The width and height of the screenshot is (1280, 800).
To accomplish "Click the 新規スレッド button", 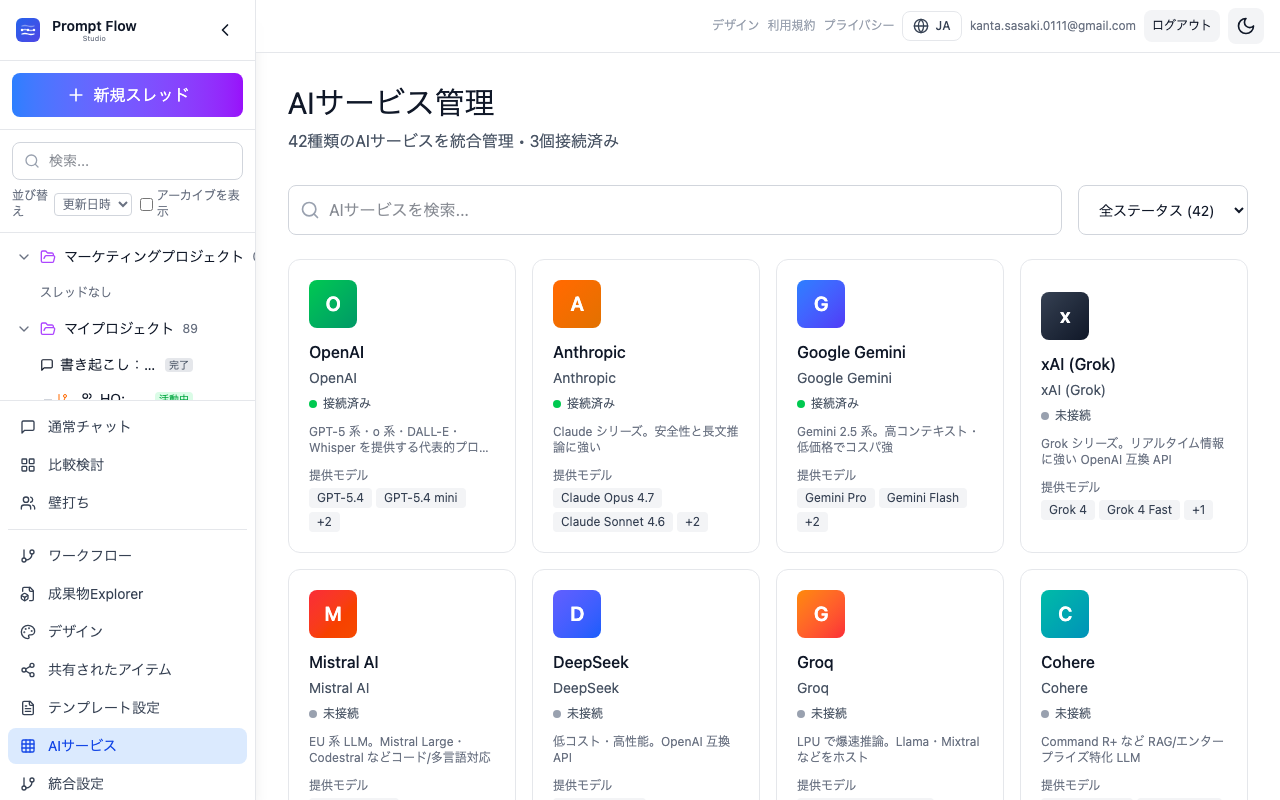I will click(127, 95).
